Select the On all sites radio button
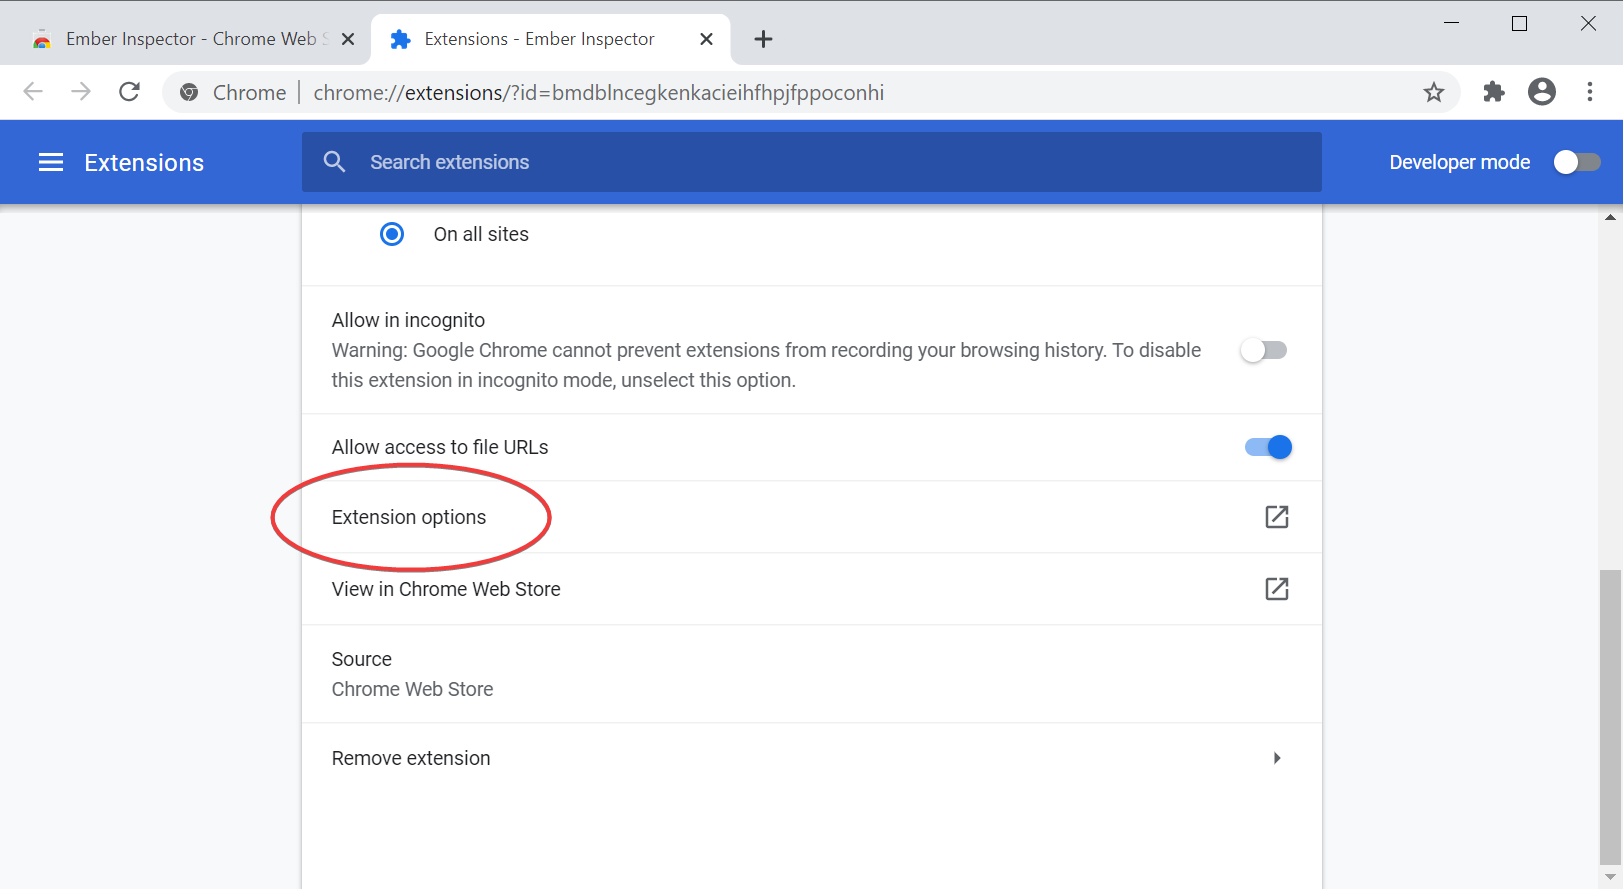1623x889 pixels. 392,234
